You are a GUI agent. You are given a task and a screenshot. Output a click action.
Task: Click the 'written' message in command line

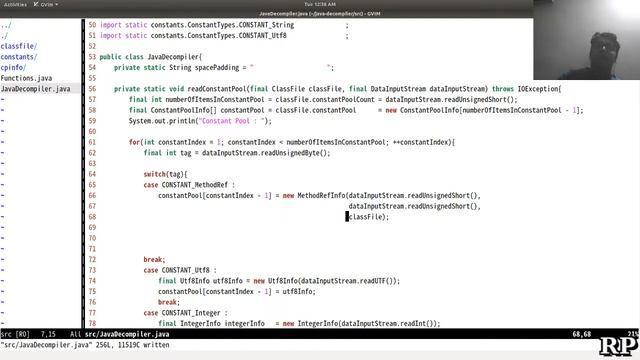pyautogui.click(x=156, y=345)
